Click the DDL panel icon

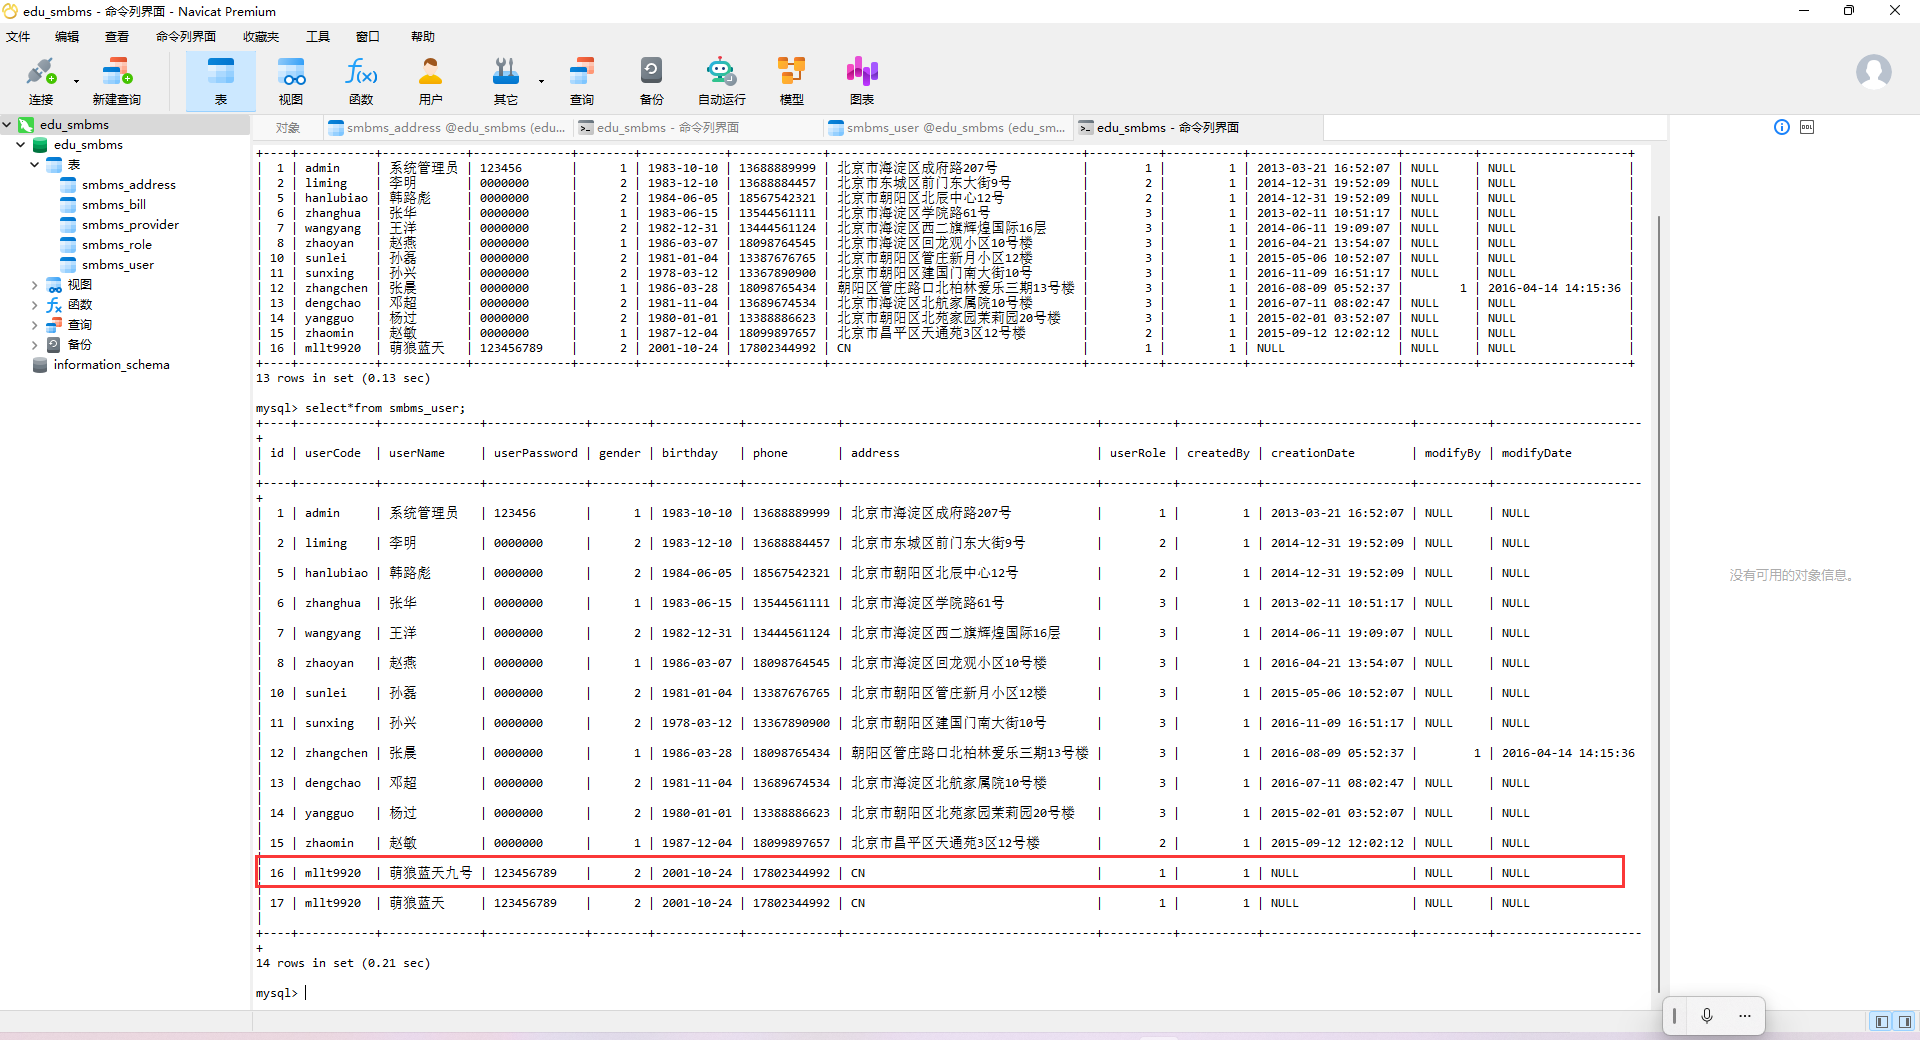[x=1807, y=127]
